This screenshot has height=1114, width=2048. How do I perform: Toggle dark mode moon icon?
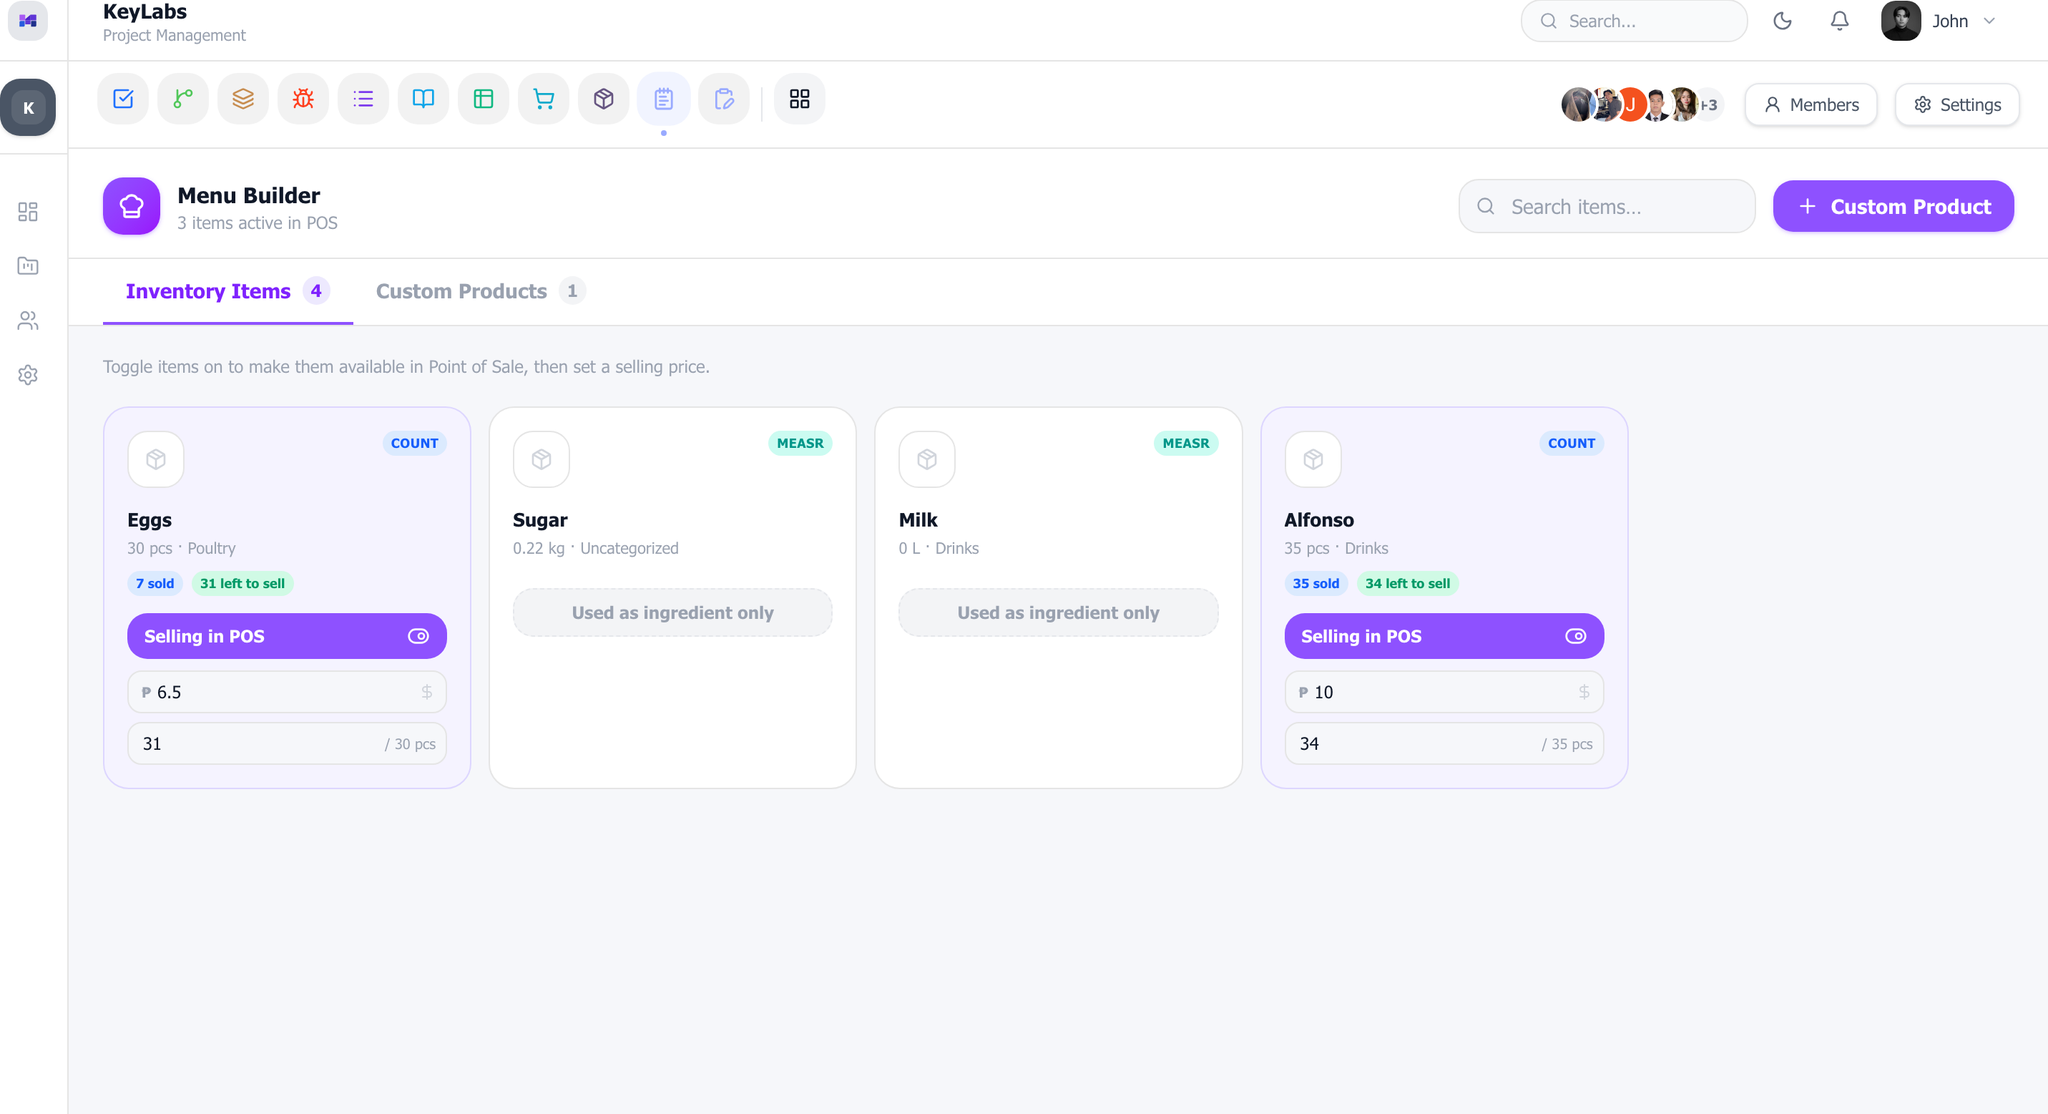point(1782,21)
